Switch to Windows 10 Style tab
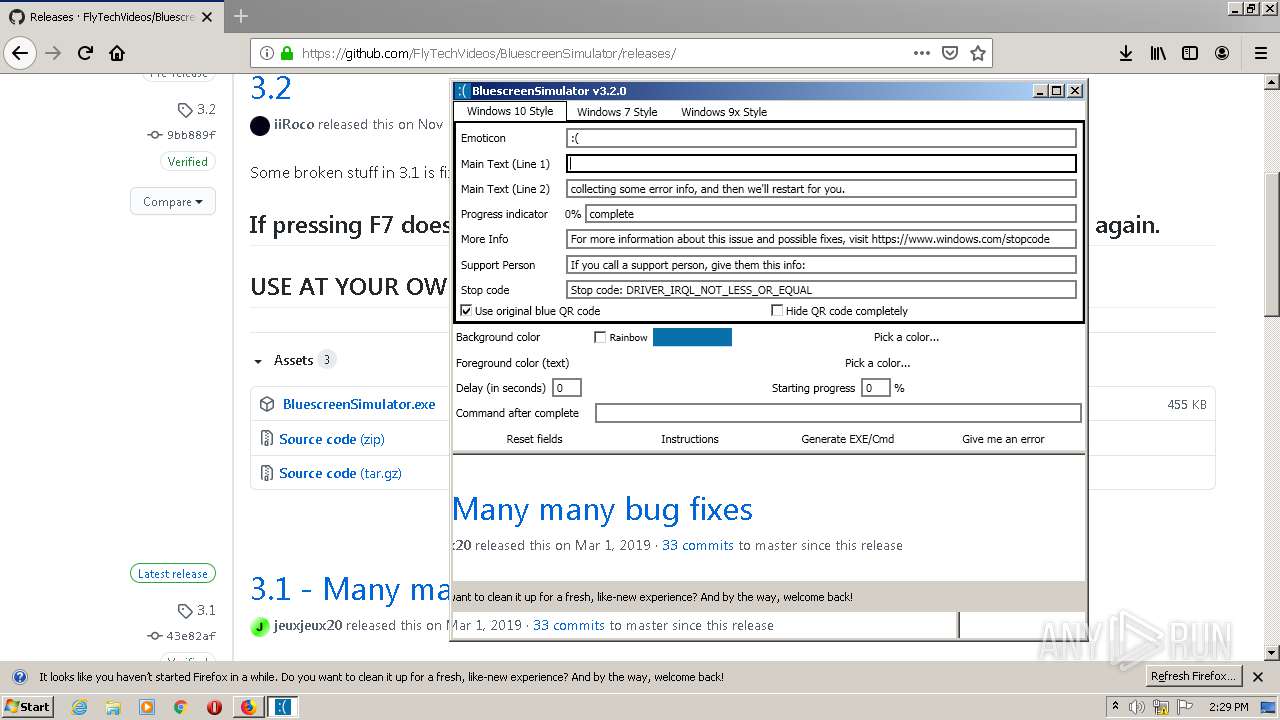 (510, 111)
